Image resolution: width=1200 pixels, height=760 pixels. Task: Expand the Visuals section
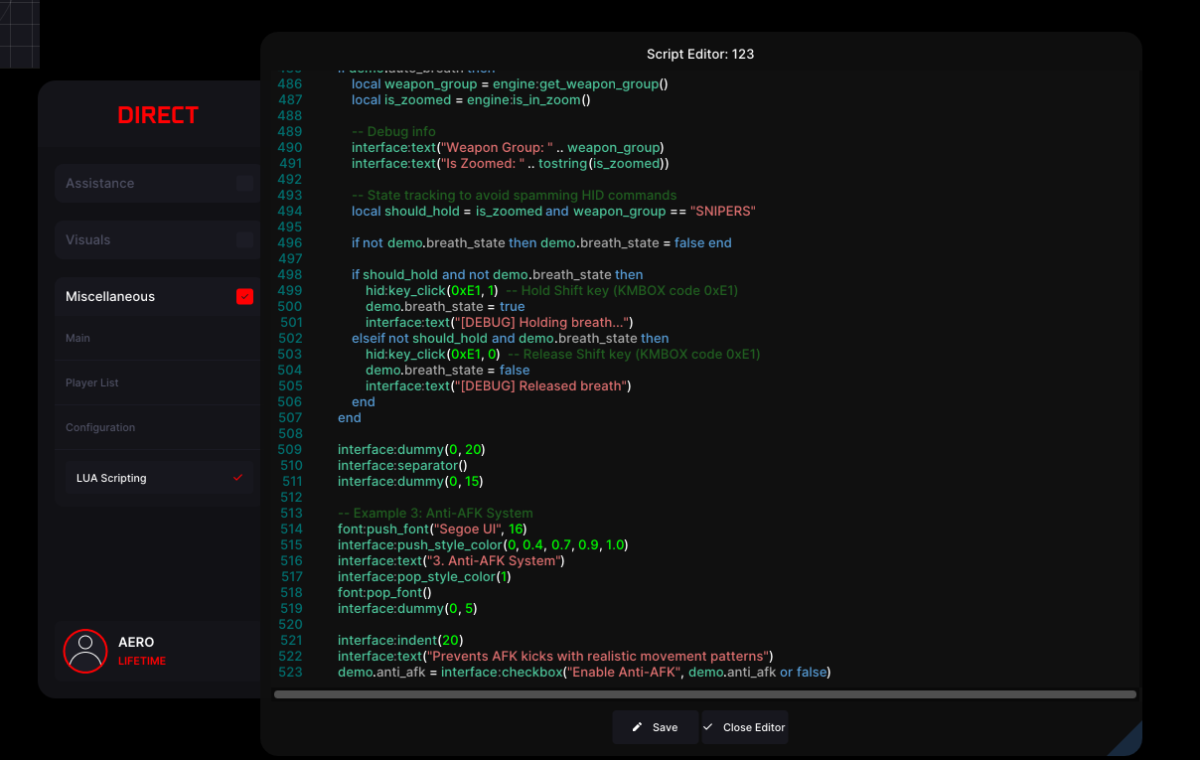[88, 240]
